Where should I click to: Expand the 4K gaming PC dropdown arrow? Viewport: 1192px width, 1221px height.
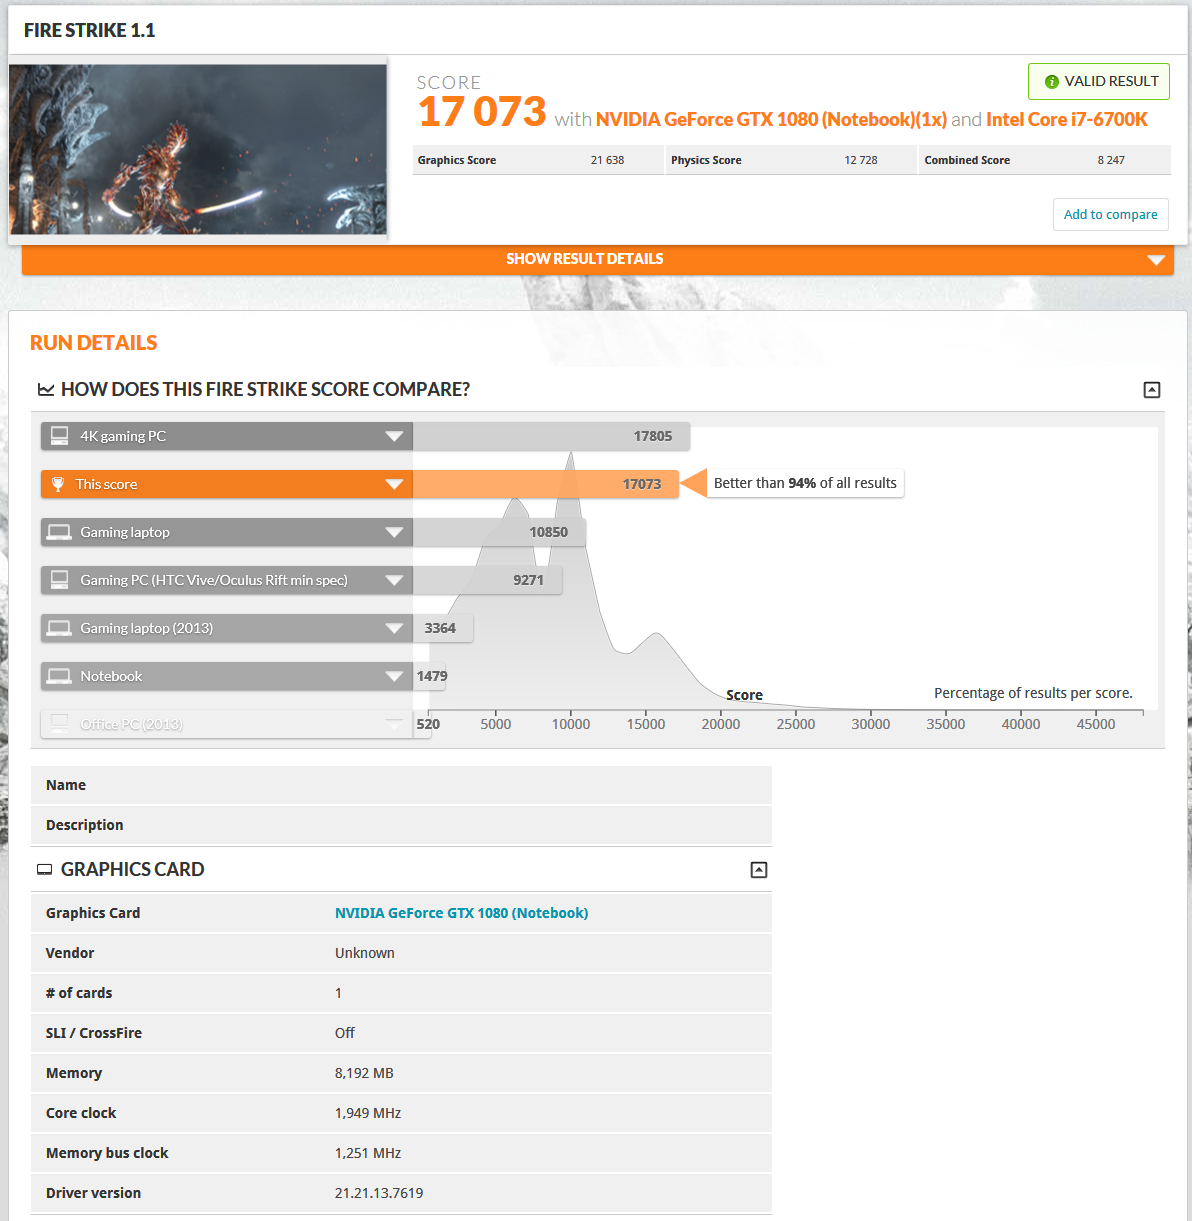[x=394, y=436]
